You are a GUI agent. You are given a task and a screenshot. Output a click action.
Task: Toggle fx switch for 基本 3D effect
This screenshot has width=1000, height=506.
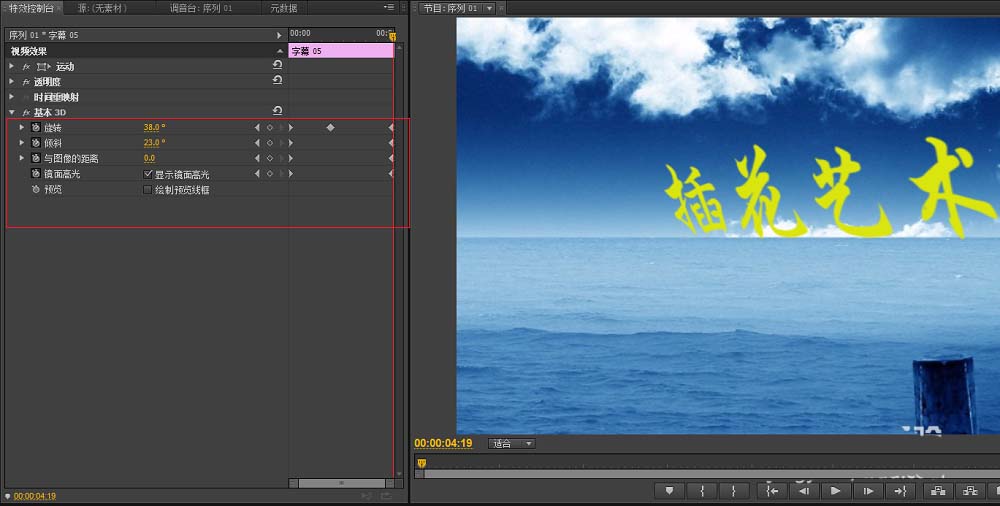[26, 112]
